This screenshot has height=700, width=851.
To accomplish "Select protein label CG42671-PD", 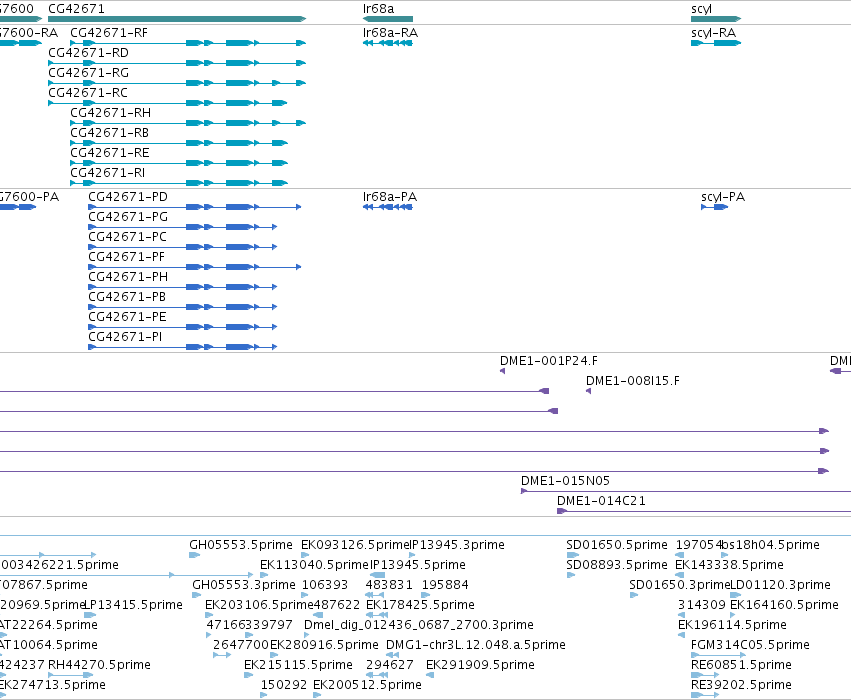I will (x=128, y=197).
